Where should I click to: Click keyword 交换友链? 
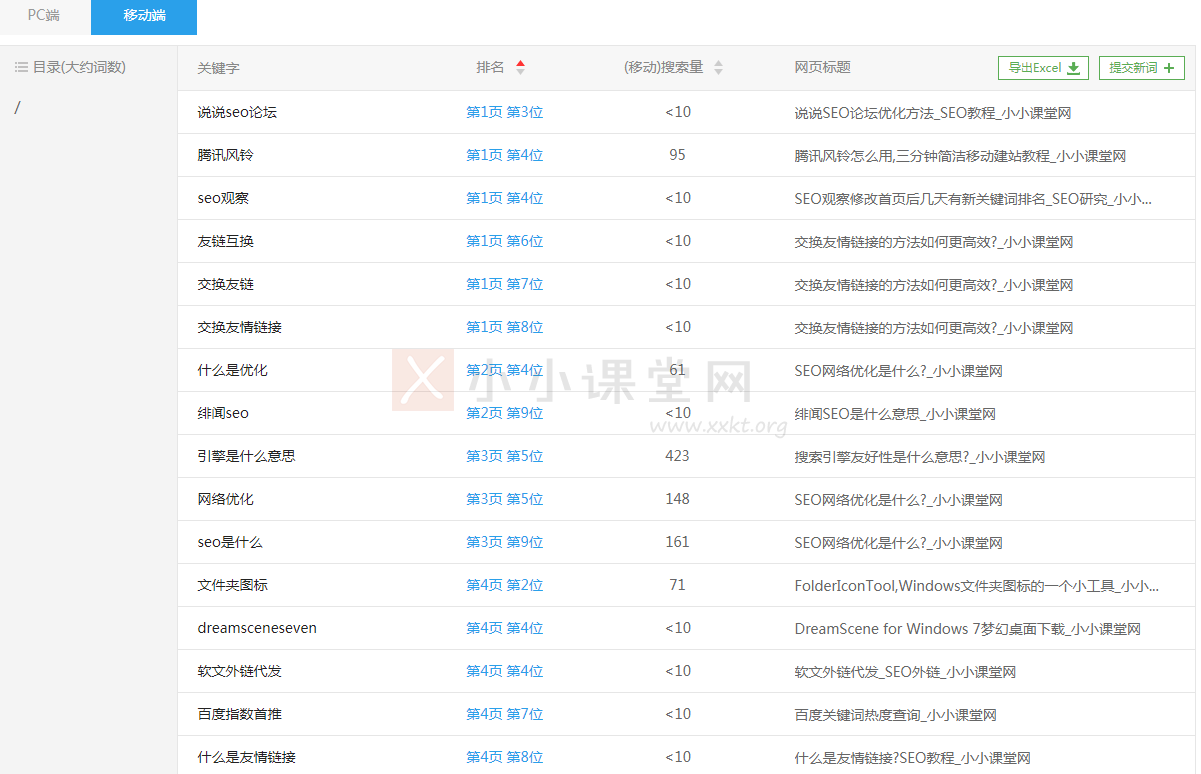(225, 285)
